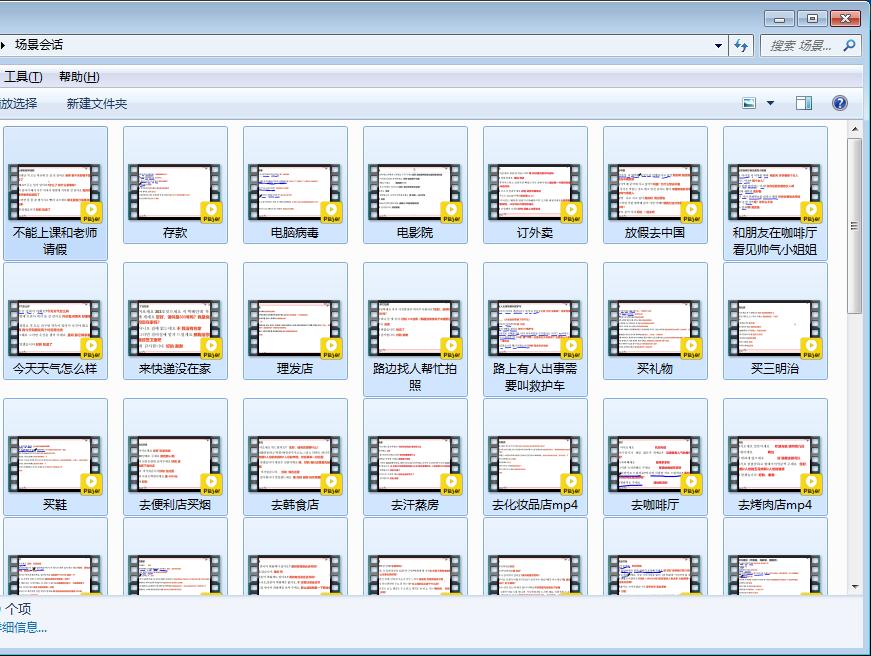Minimize the explorer window
The width and height of the screenshot is (871, 656).
[x=779, y=19]
